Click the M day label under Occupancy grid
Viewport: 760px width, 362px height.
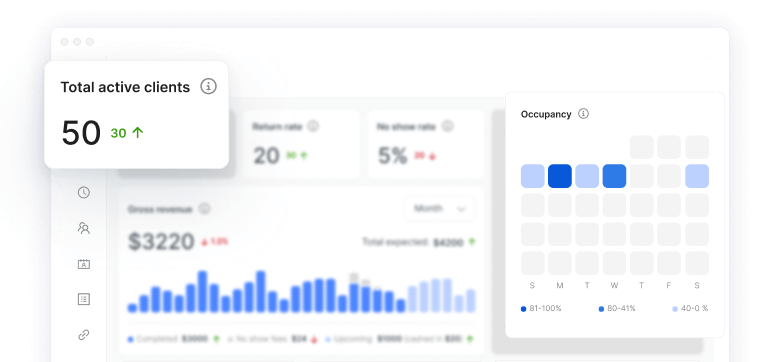coord(560,286)
